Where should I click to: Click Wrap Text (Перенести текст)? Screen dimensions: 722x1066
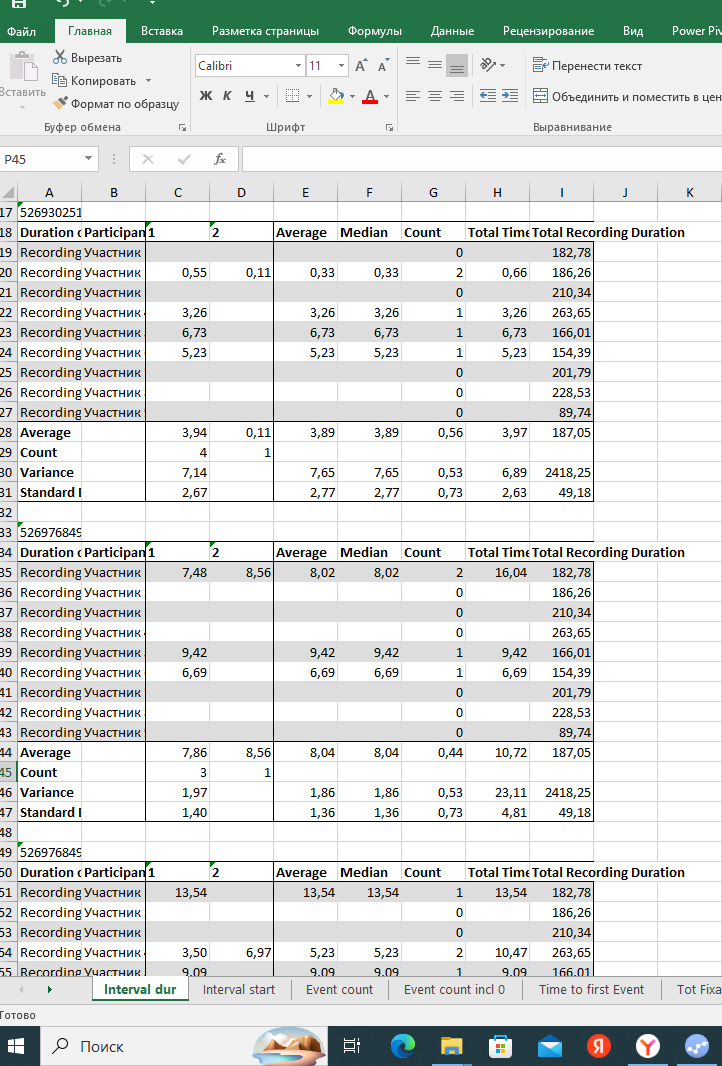[x=587, y=66]
